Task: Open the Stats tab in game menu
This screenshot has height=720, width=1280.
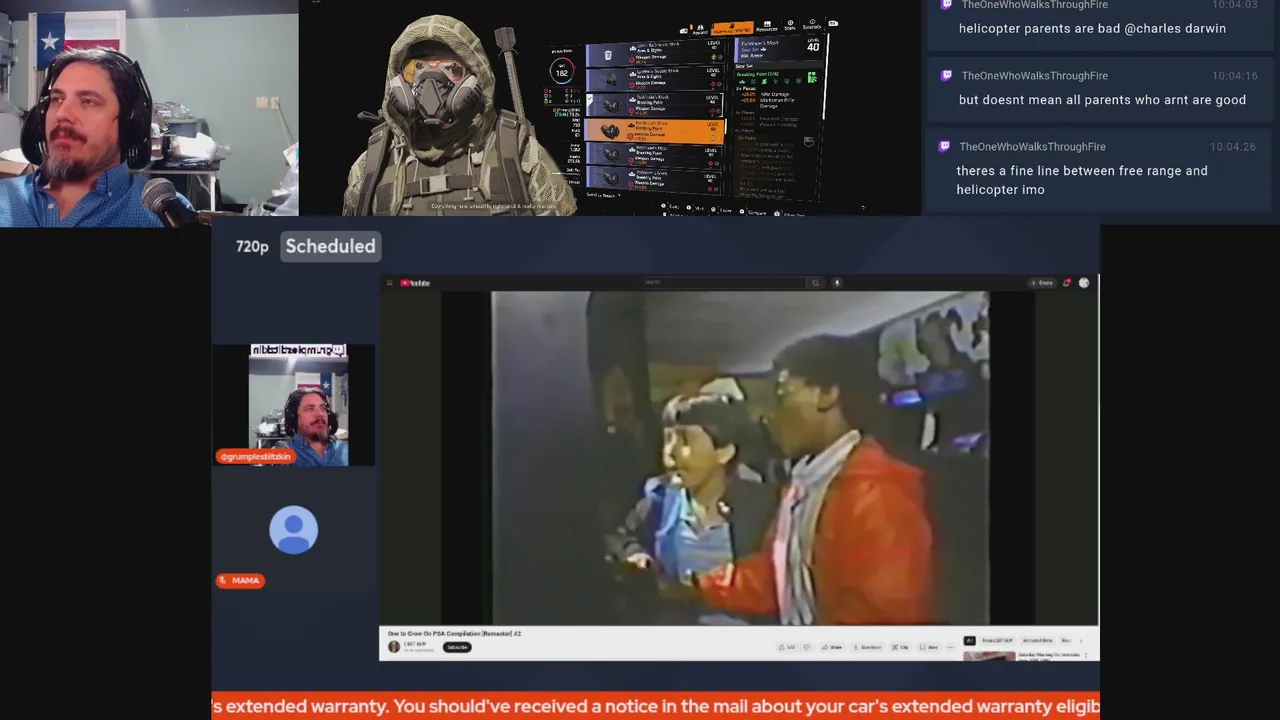Action: click(790, 25)
